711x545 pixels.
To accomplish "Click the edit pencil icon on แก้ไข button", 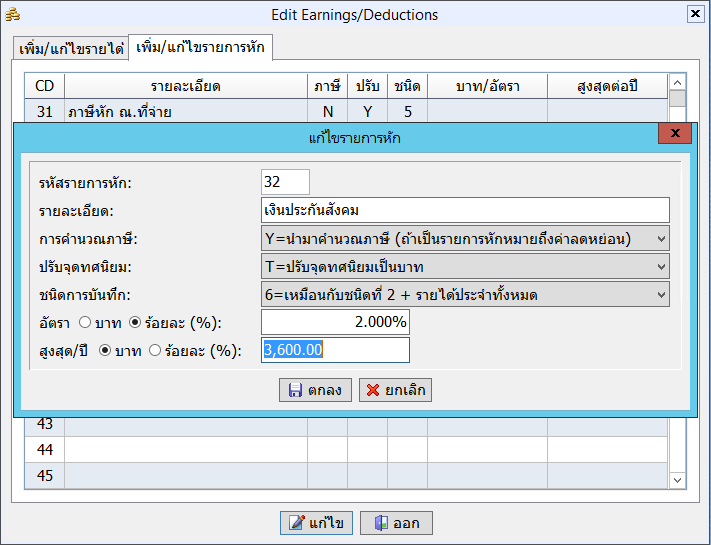I will click(x=297, y=523).
